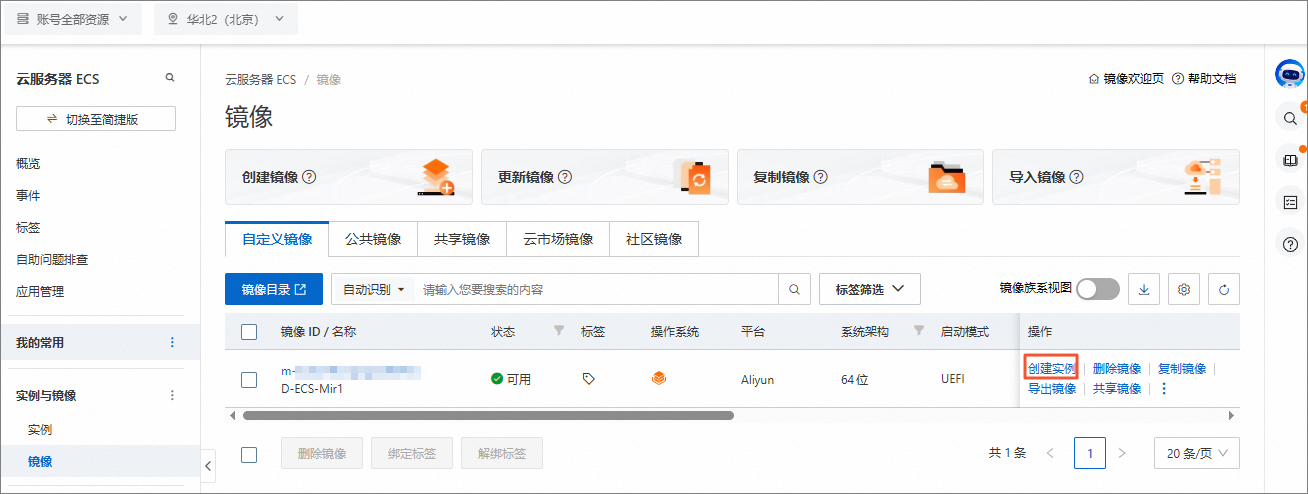Click the download export icon button

pos(1144,289)
